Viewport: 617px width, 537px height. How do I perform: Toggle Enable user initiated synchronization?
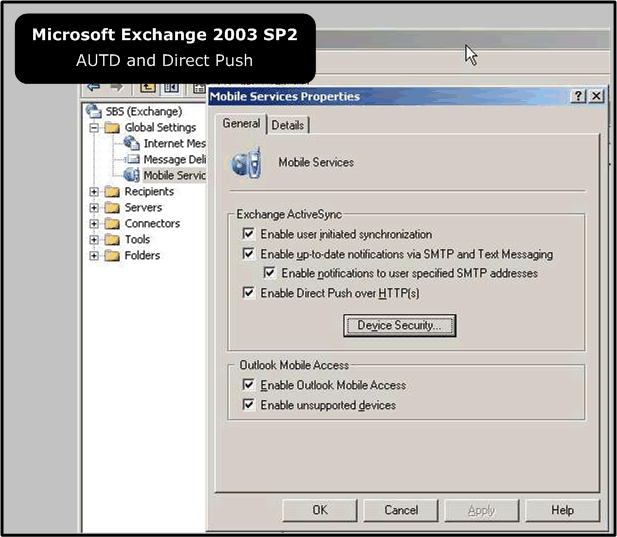pos(248,234)
